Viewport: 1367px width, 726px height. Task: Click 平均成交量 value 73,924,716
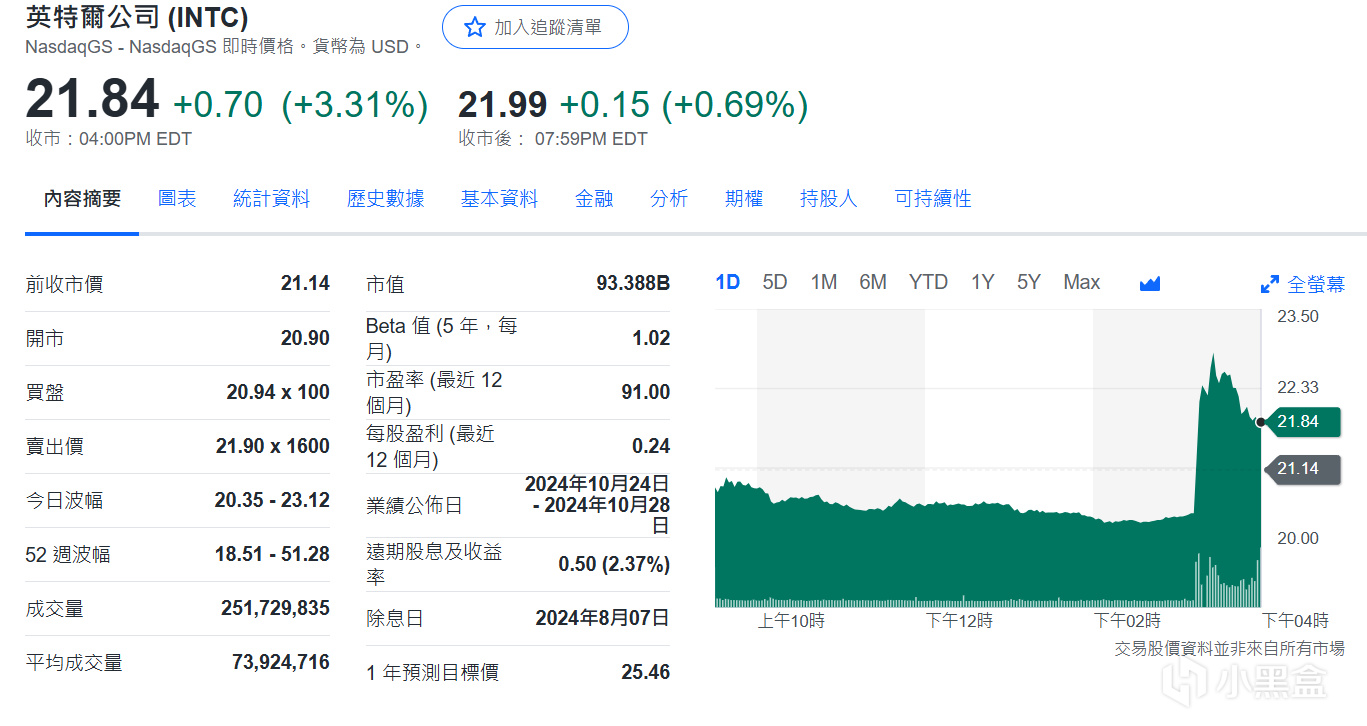(280, 662)
